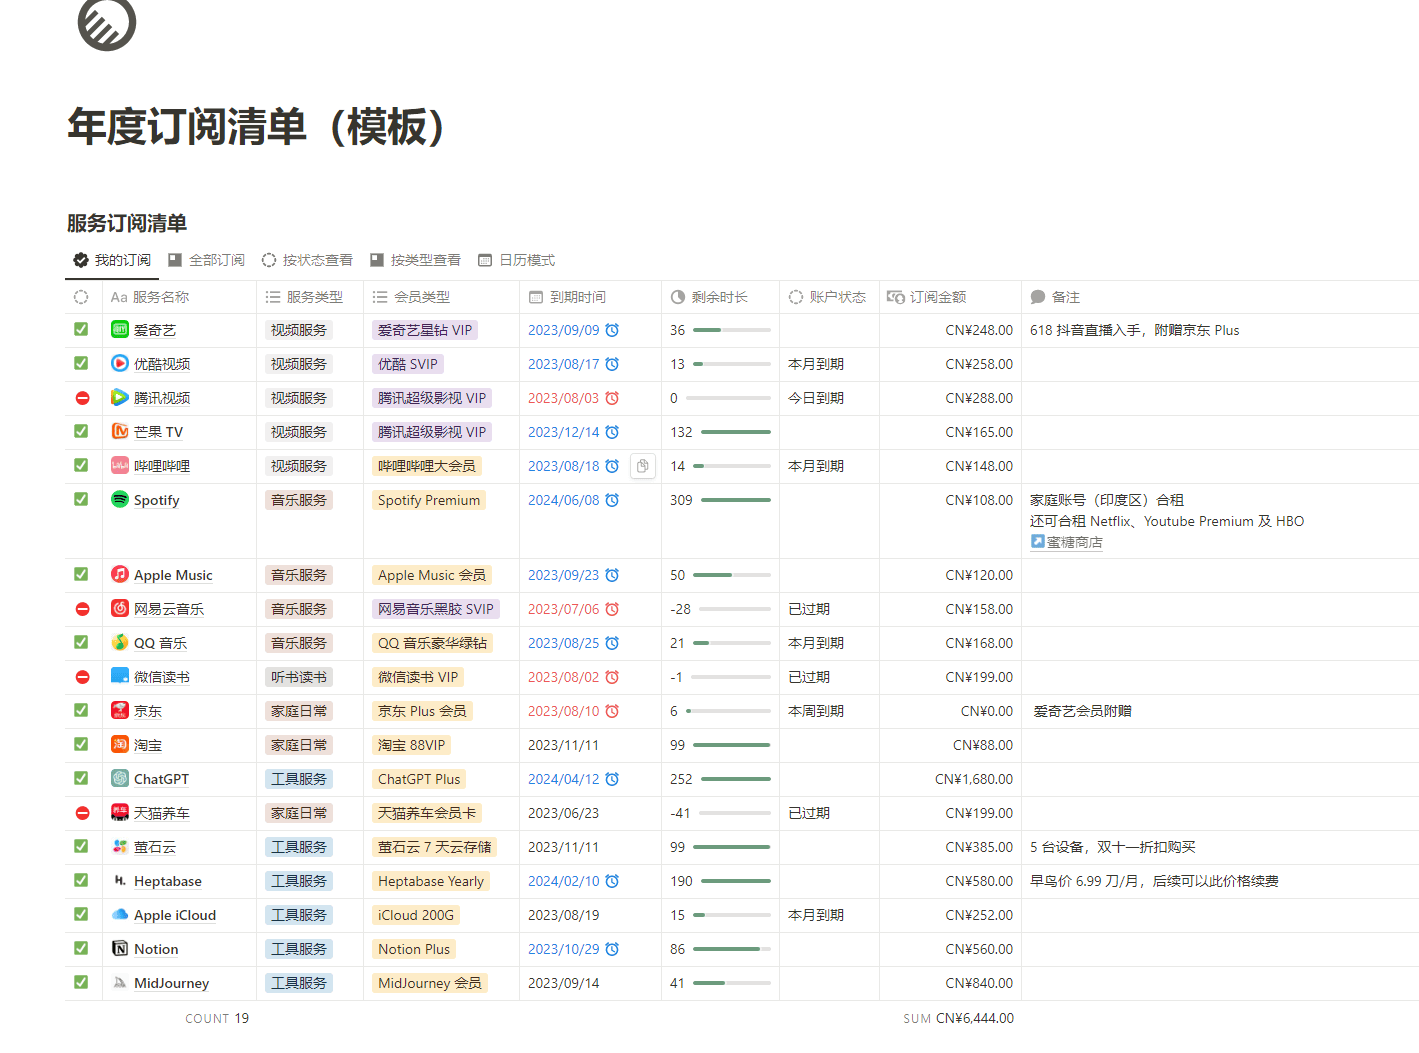Screen dimensions: 1419x1053
Task: Switch to the 按类型查看 view tab
Action: click(x=415, y=260)
